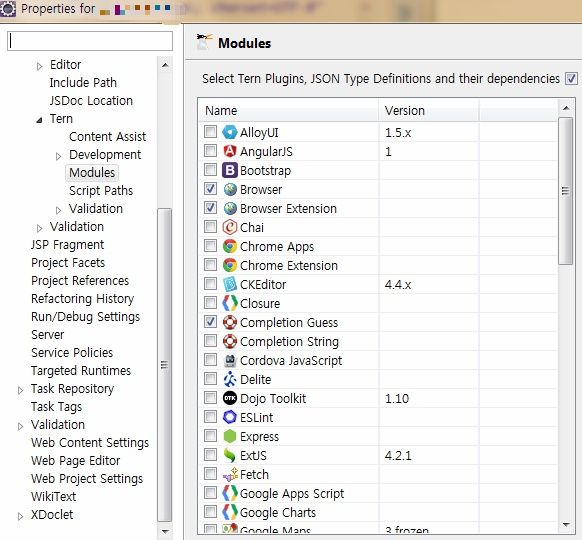The image size is (582, 540).
Task: Click the Chrome Apps icon
Action: pos(230,246)
